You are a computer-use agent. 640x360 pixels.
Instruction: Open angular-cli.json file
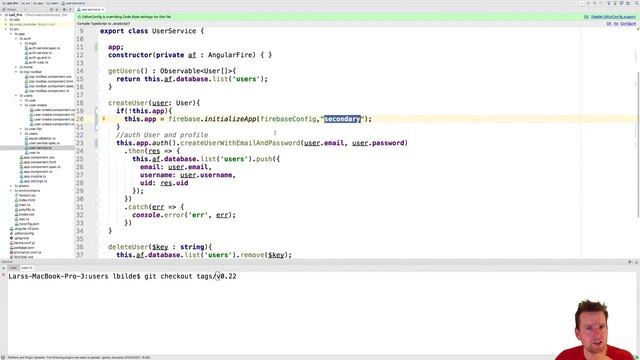coord(24,229)
